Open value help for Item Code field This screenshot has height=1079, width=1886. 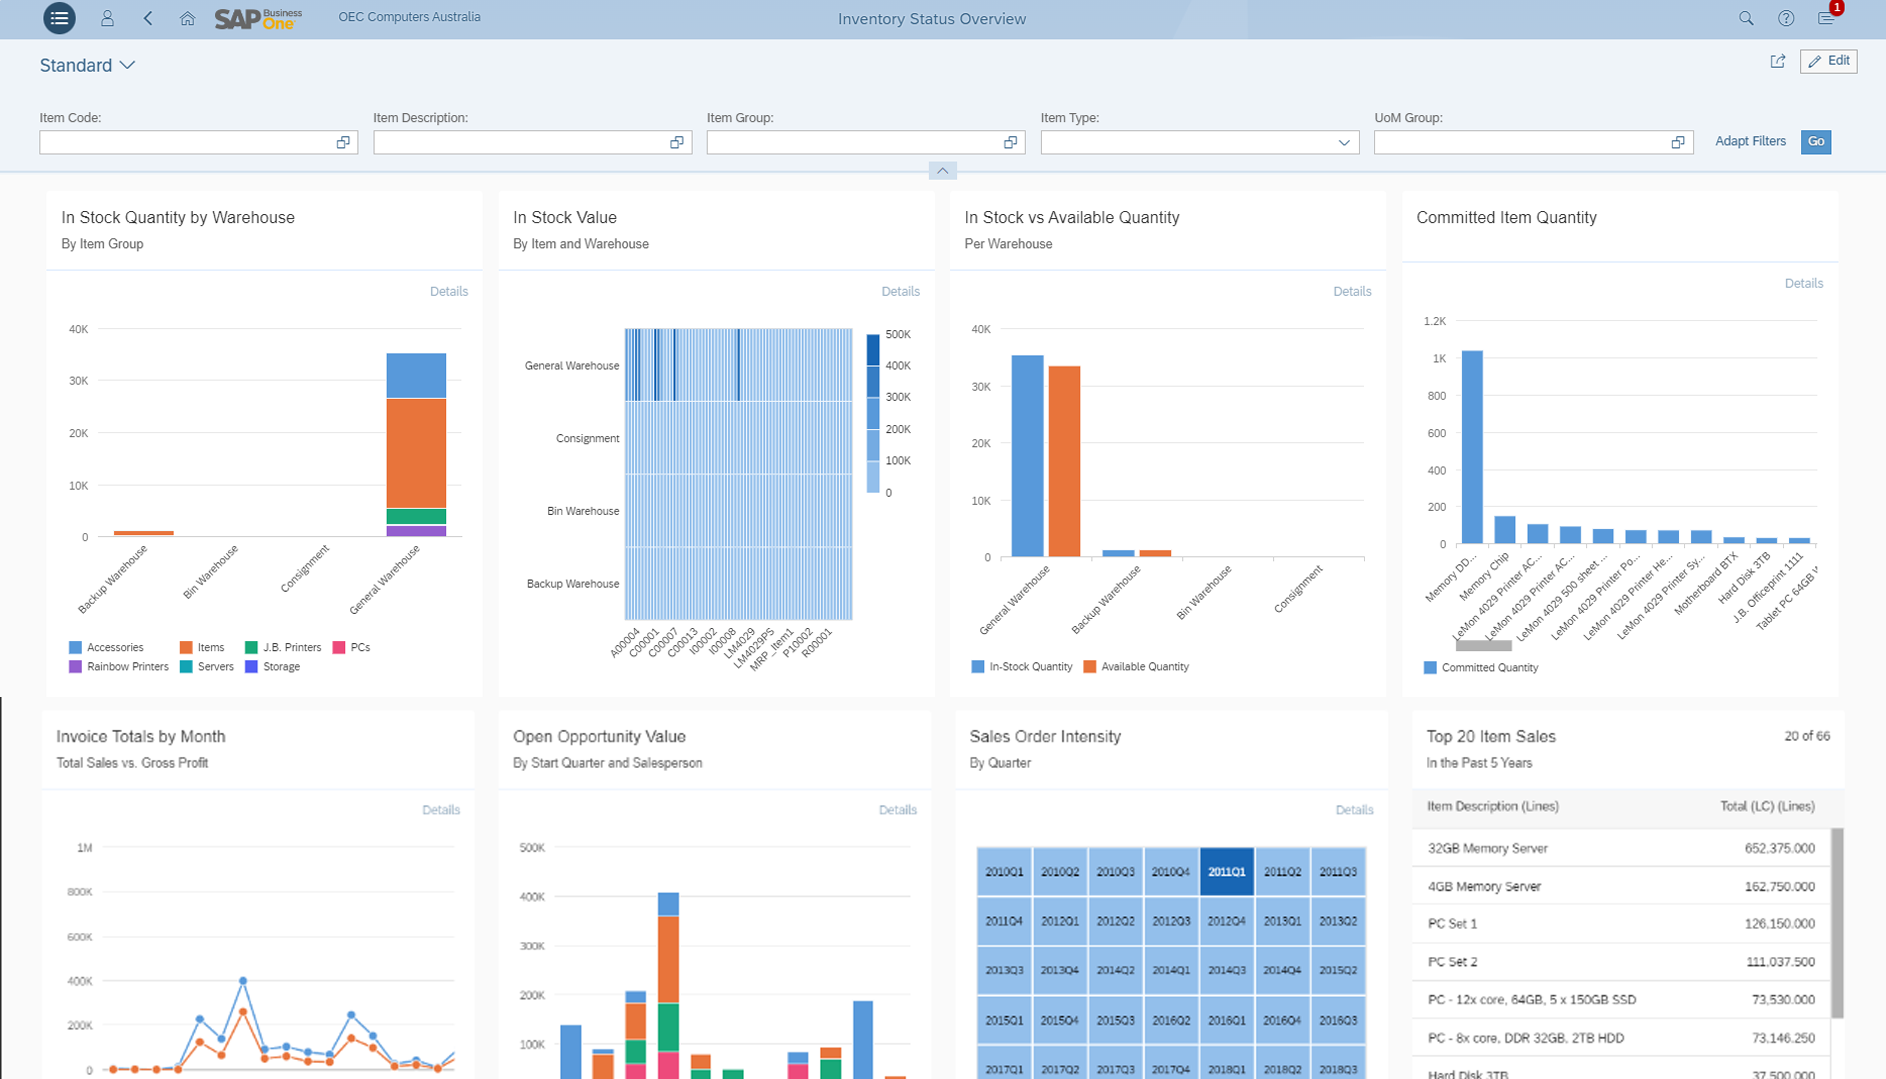(343, 142)
